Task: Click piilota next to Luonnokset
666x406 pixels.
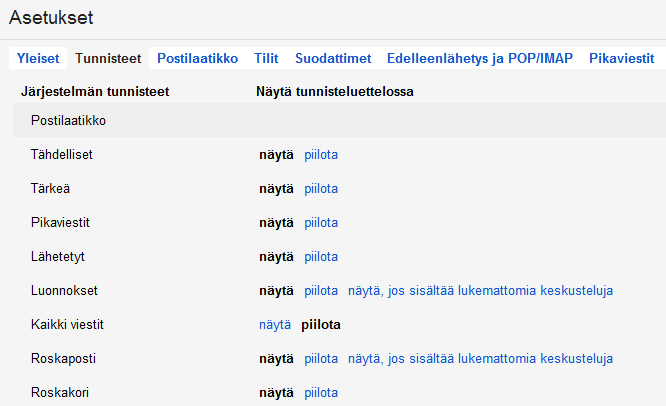Action: point(321,291)
